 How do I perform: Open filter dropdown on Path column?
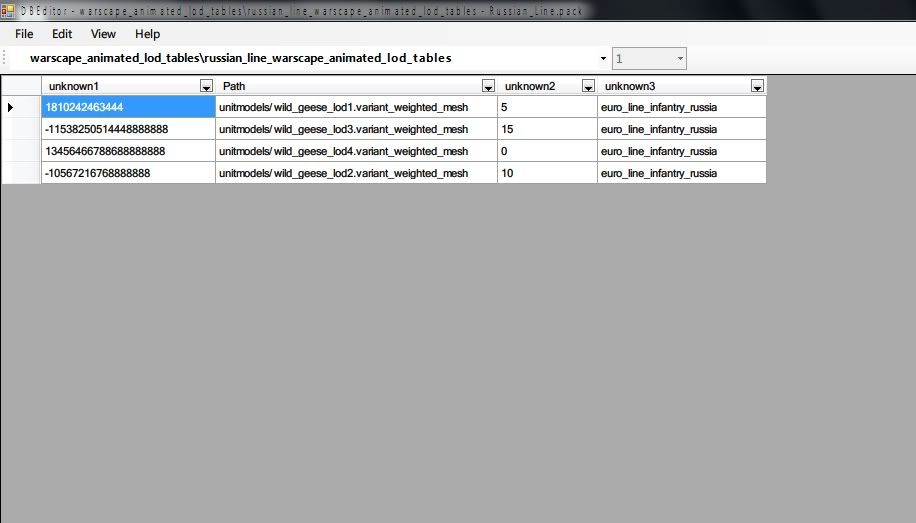pos(489,86)
